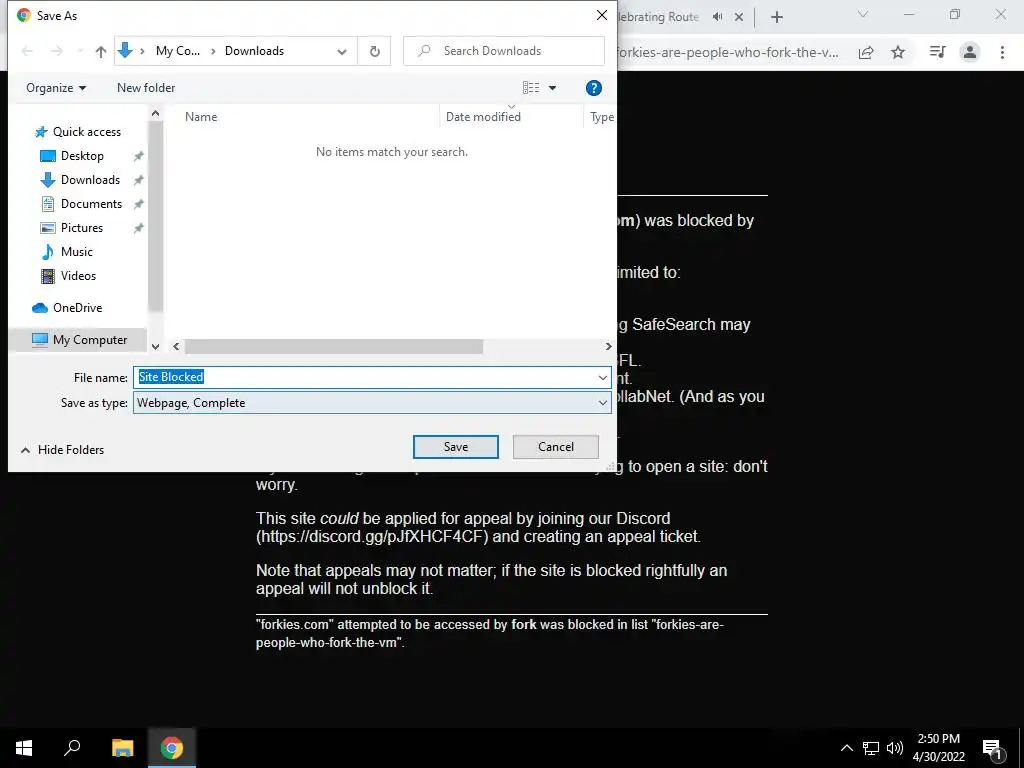Image resolution: width=1024 pixels, height=768 pixels.
Task: Open Documents in the navigation pane
Action: tap(91, 204)
